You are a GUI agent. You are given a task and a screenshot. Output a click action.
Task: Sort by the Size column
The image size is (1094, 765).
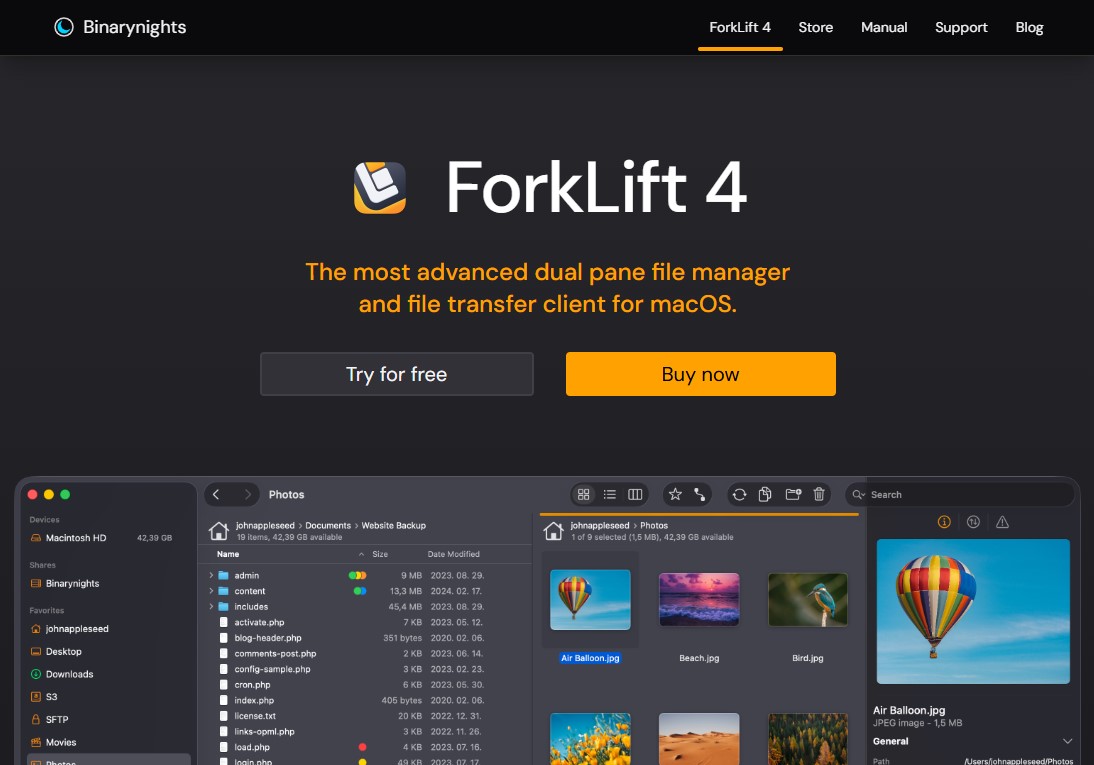click(380, 554)
